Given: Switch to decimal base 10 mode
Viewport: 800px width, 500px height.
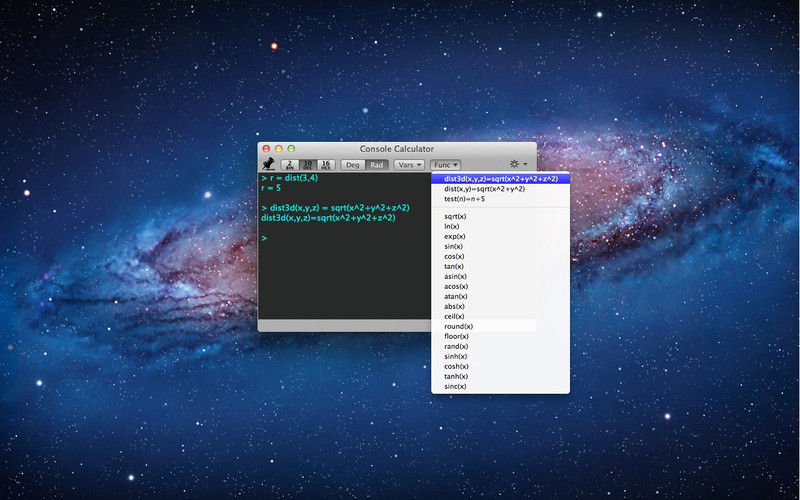Looking at the screenshot, I should click(x=308, y=165).
